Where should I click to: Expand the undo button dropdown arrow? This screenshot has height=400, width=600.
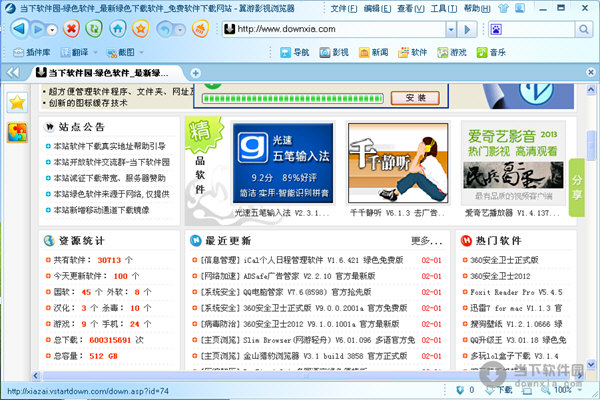coord(180,30)
